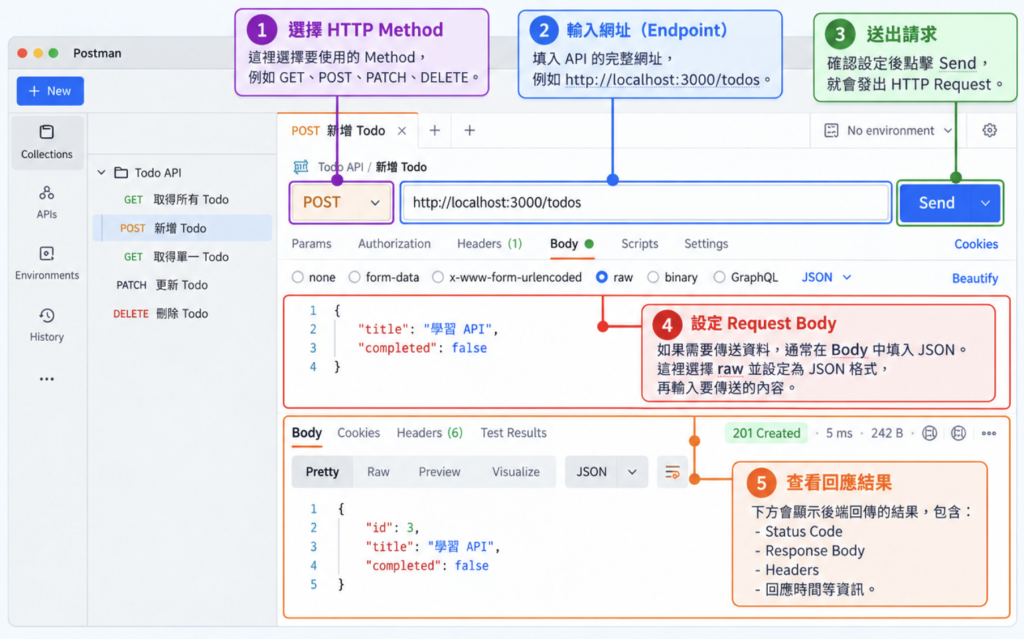Click the first plus new-tab icon
The width and height of the screenshot is (1024, 639).
pos(434,131)
